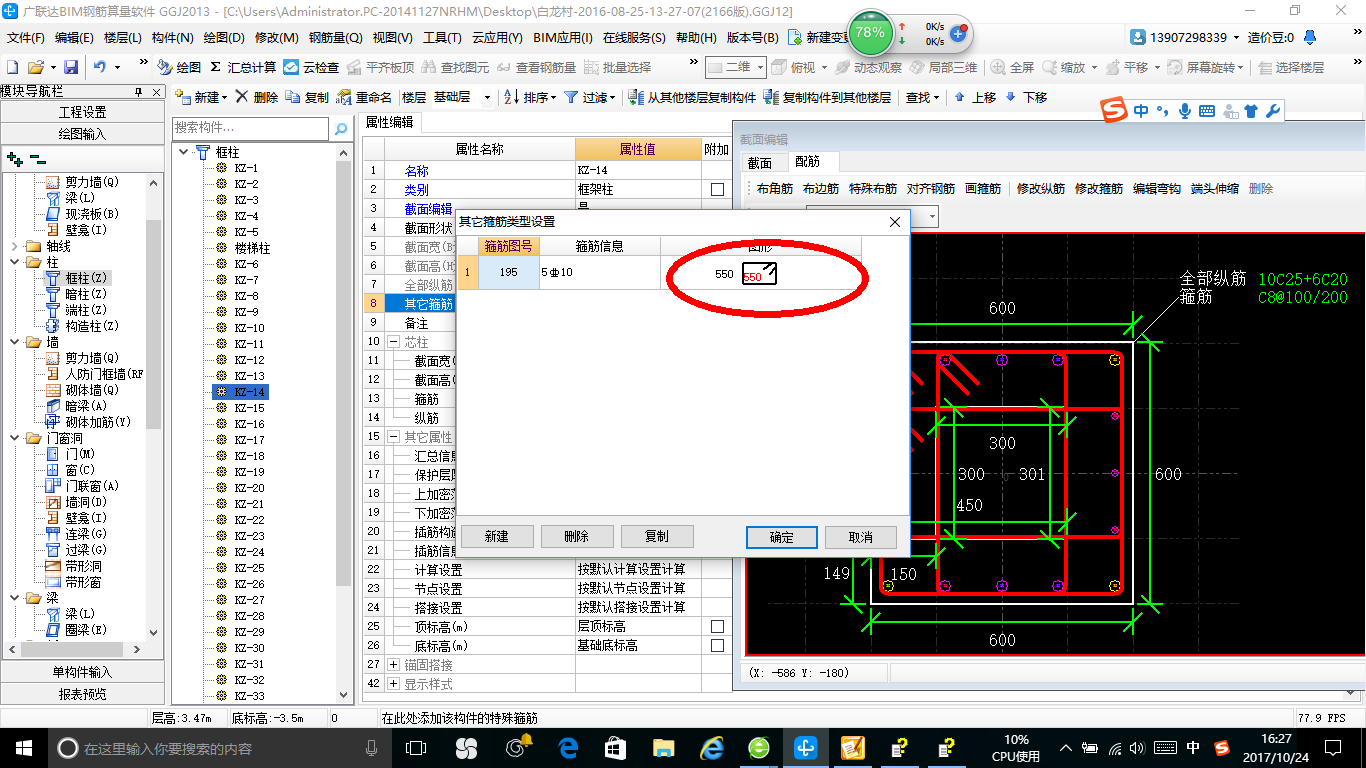Viewport: 1366px width, 768px height.
Task: Tick 附加 checkbox for 顶标高 row
Action: pos(717,626)
